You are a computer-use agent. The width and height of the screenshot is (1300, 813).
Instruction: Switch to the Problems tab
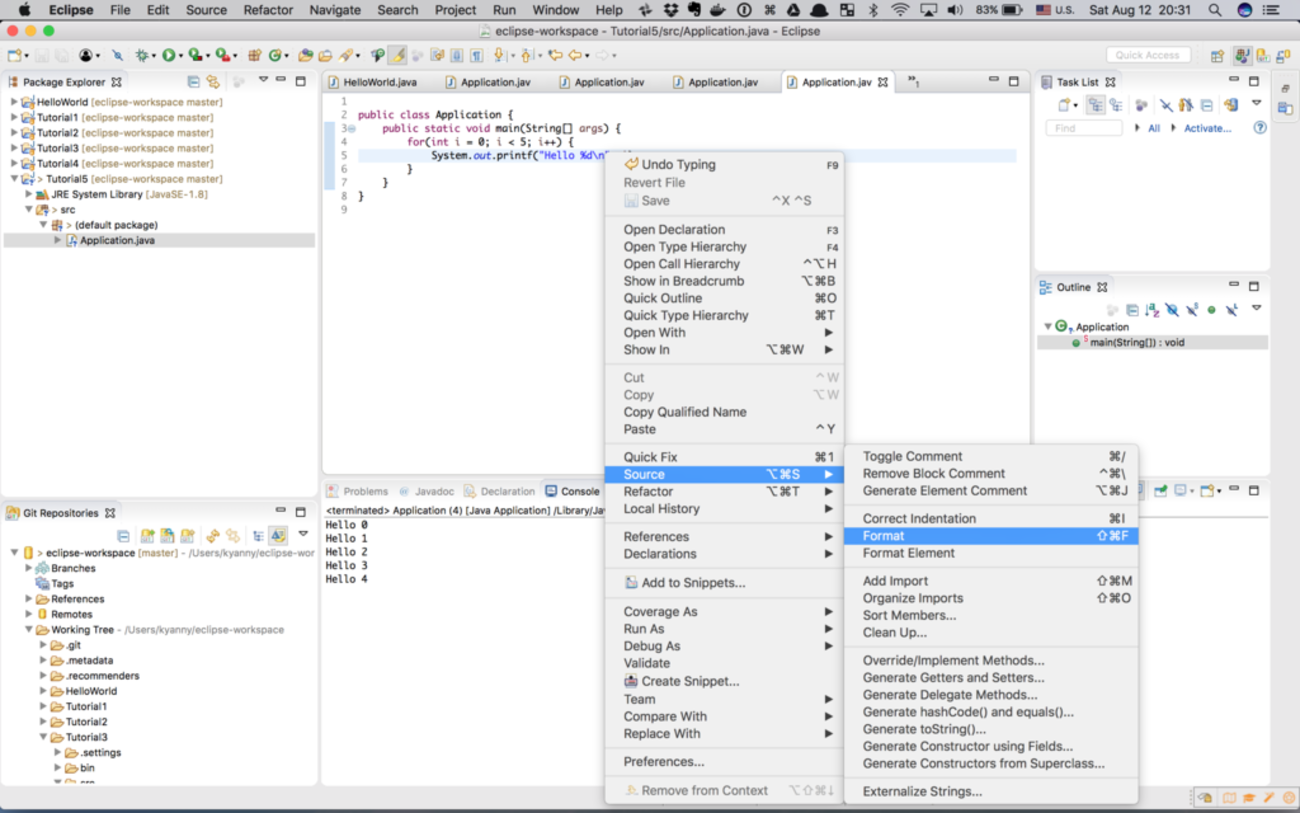(x=364, y=491)
